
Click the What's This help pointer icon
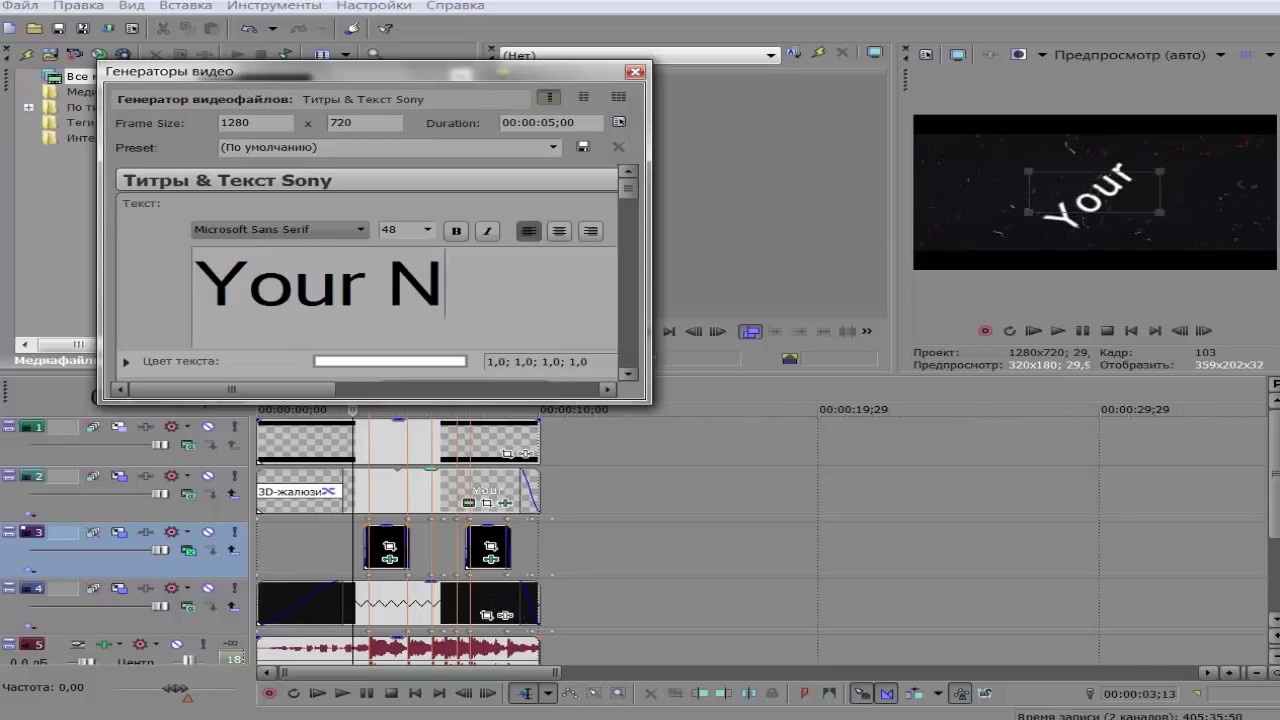[385, 29]
